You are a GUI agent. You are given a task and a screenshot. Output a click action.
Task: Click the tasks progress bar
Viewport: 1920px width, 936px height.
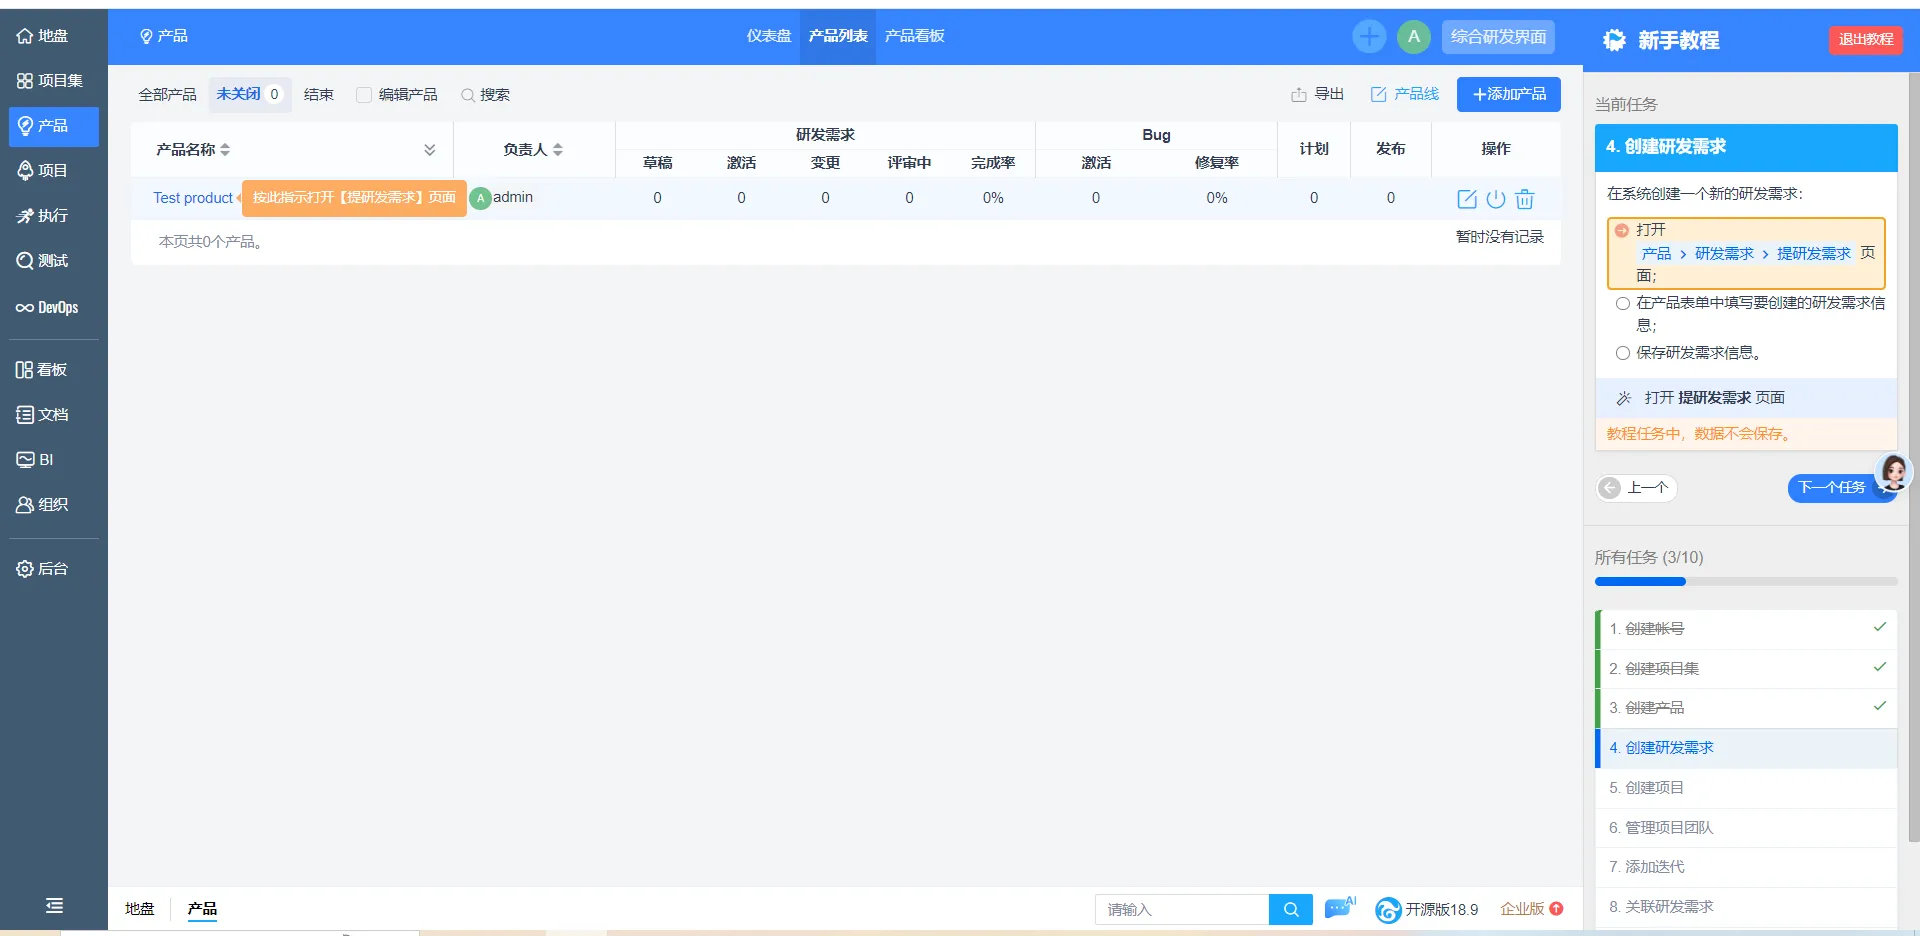pyautogui.click(x=1746, y=582)
